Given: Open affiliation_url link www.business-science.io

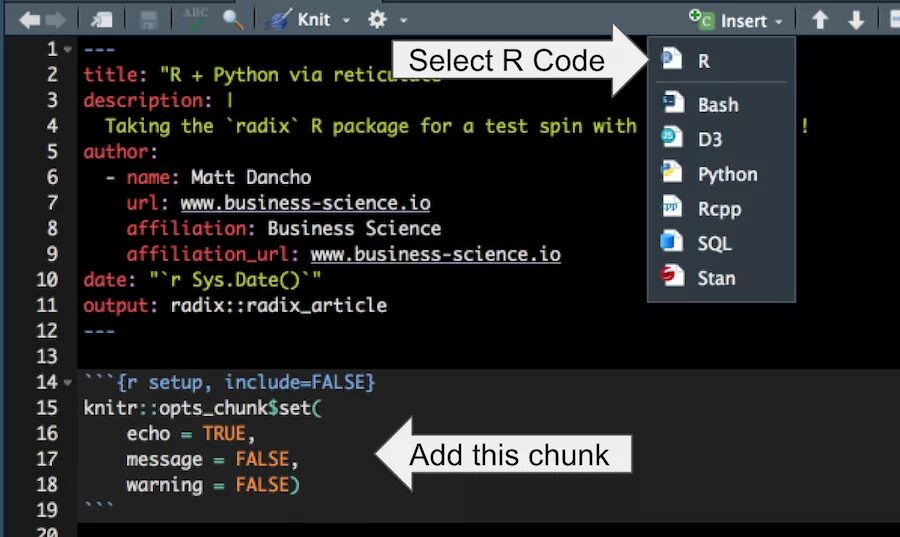Looking at the screenshot, I should pyautogui.click(x=436, y=254).
